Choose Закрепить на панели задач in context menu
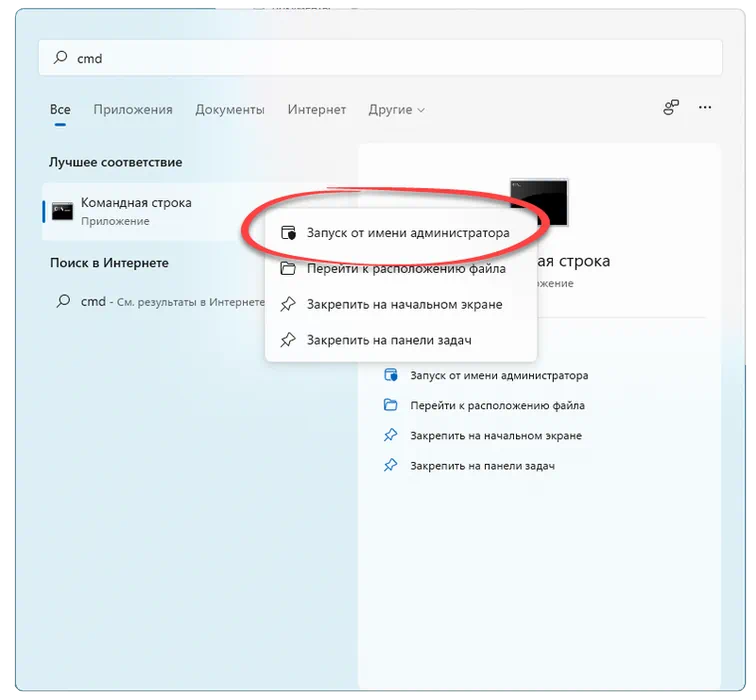 tap(401, 340)
